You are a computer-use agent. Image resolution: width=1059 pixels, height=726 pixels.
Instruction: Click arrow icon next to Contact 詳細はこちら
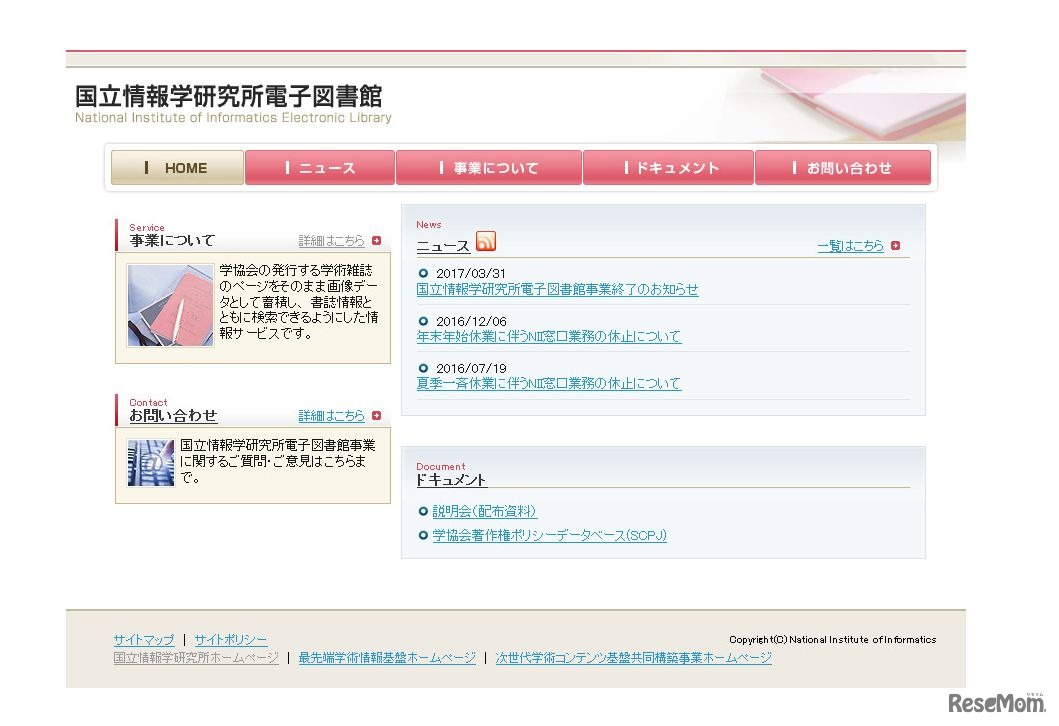tap(376, 415)
